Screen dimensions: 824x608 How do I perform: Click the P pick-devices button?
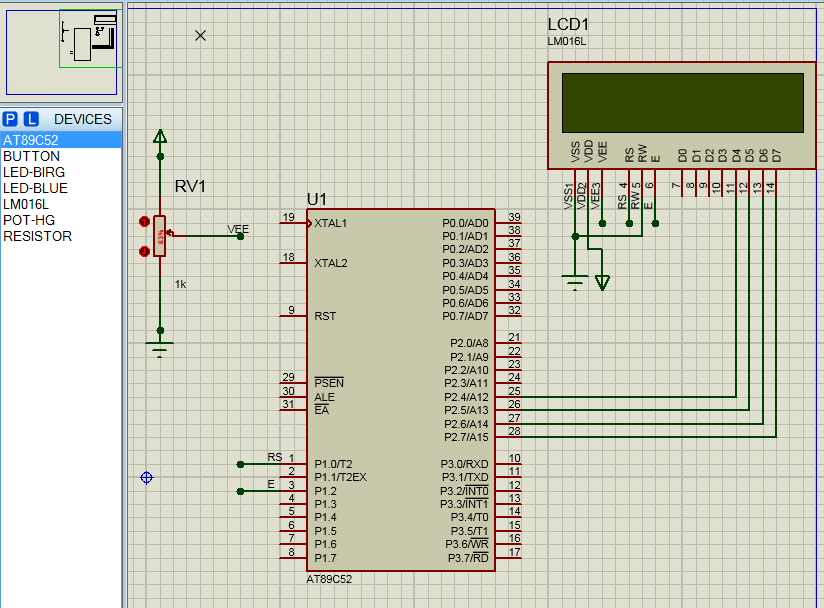(x=9, y=119)
